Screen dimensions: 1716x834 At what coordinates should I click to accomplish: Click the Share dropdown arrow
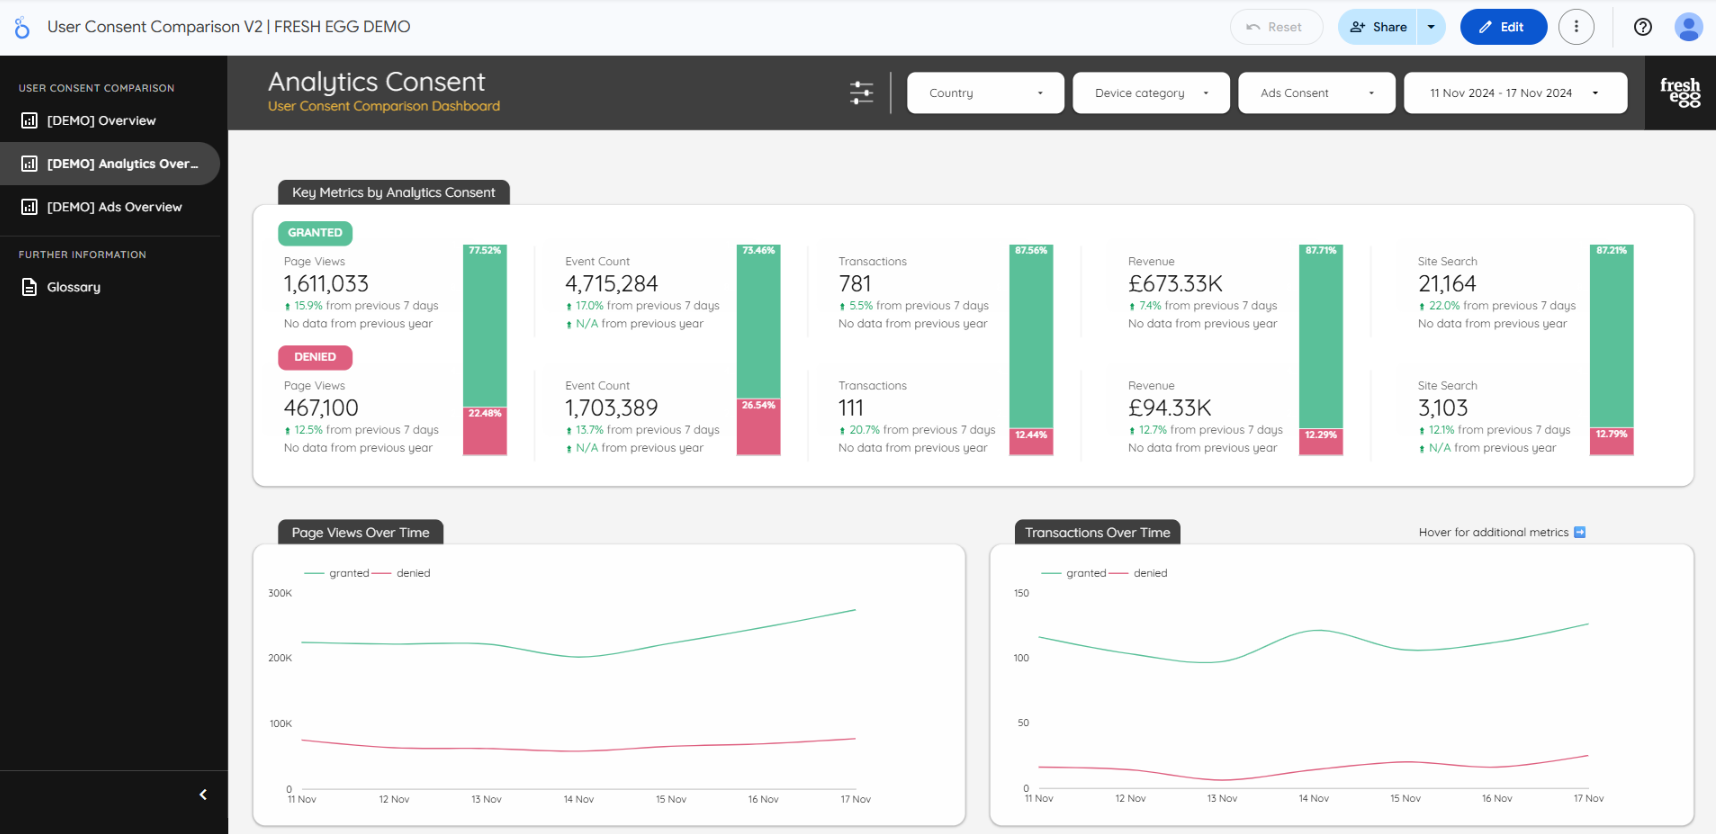tap(1431, 27)
